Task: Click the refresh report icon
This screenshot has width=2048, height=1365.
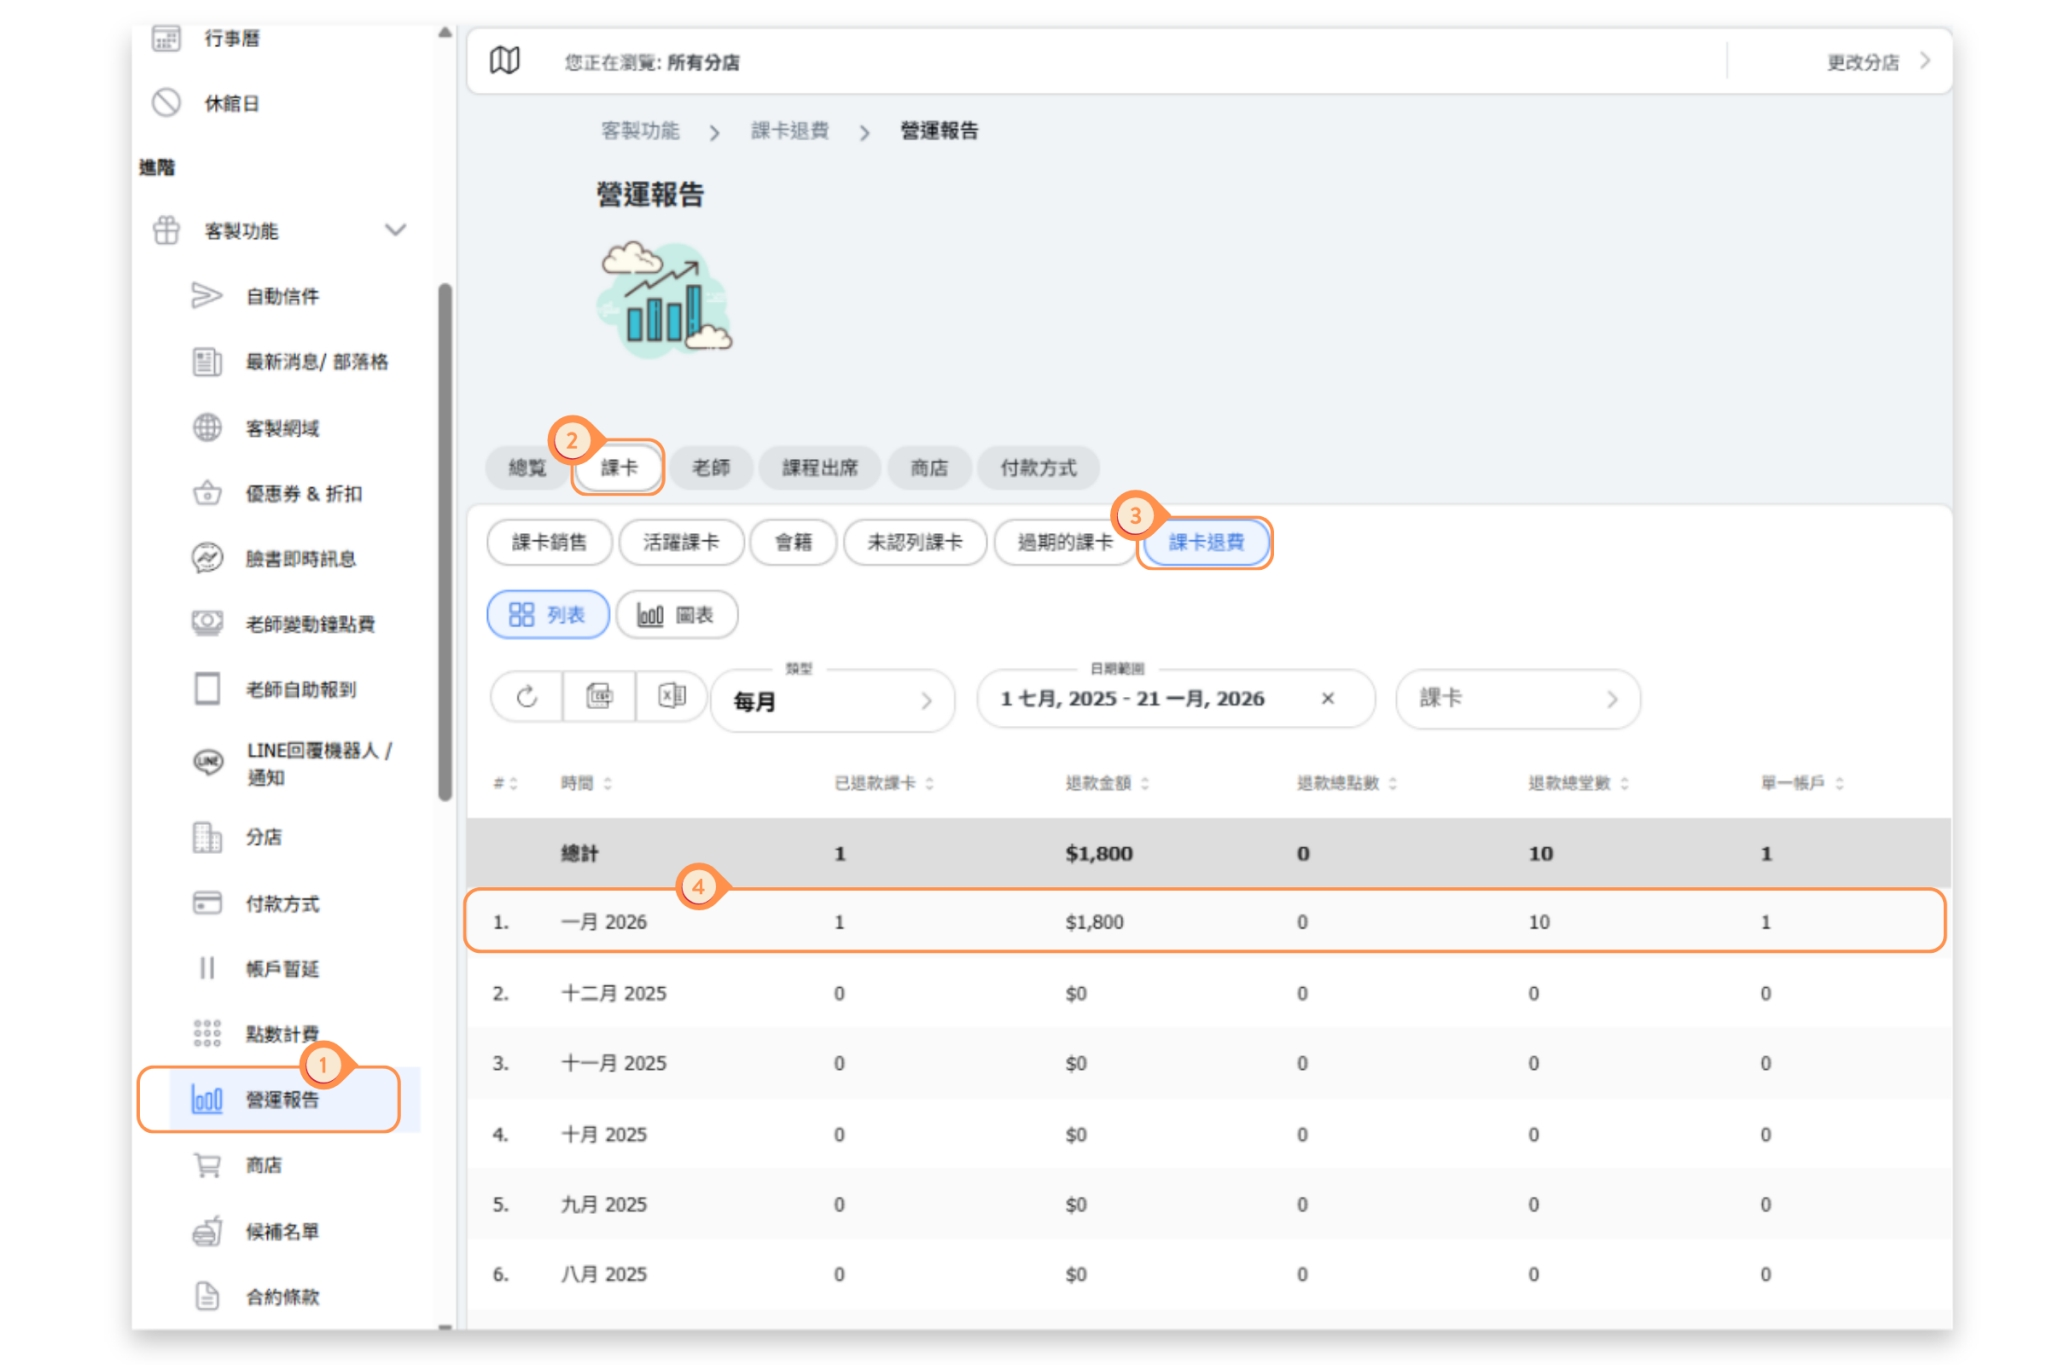Action: (527, 697)
